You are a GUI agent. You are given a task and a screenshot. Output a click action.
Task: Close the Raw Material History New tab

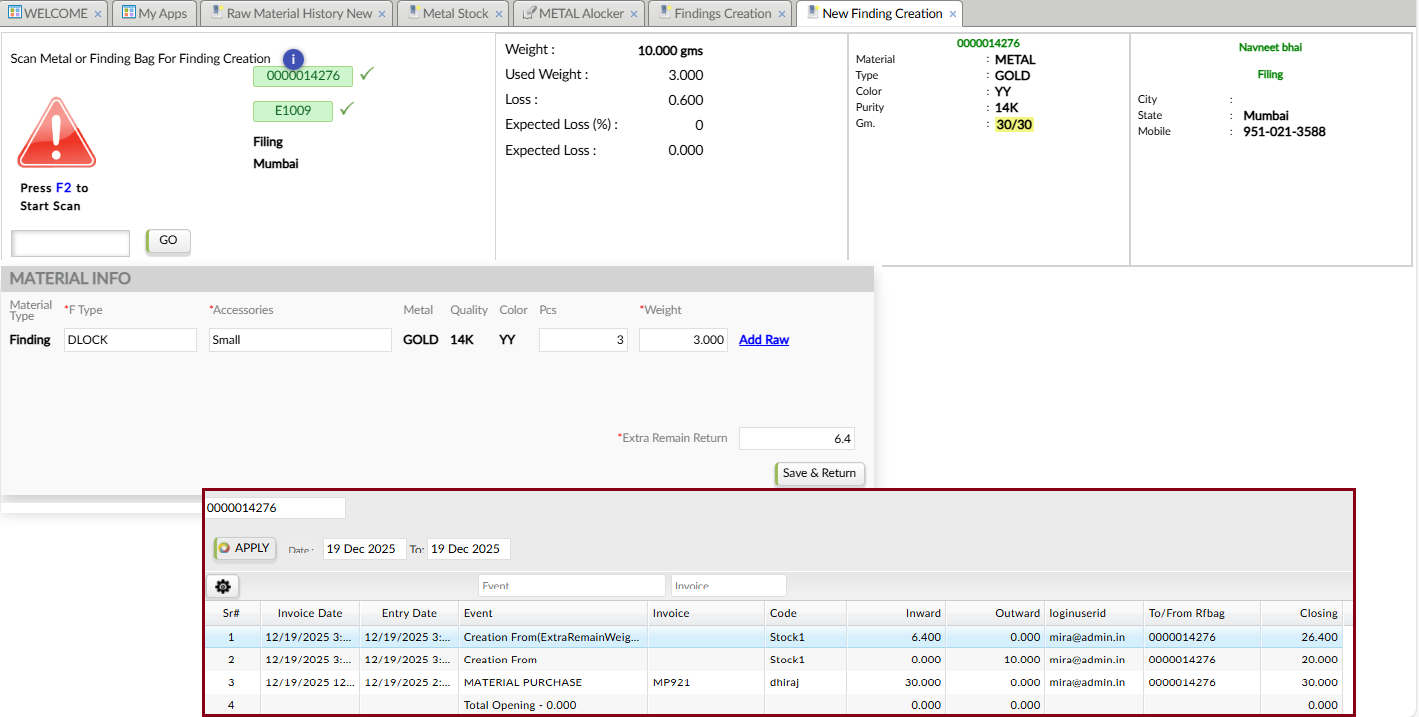tap(382, 14)
